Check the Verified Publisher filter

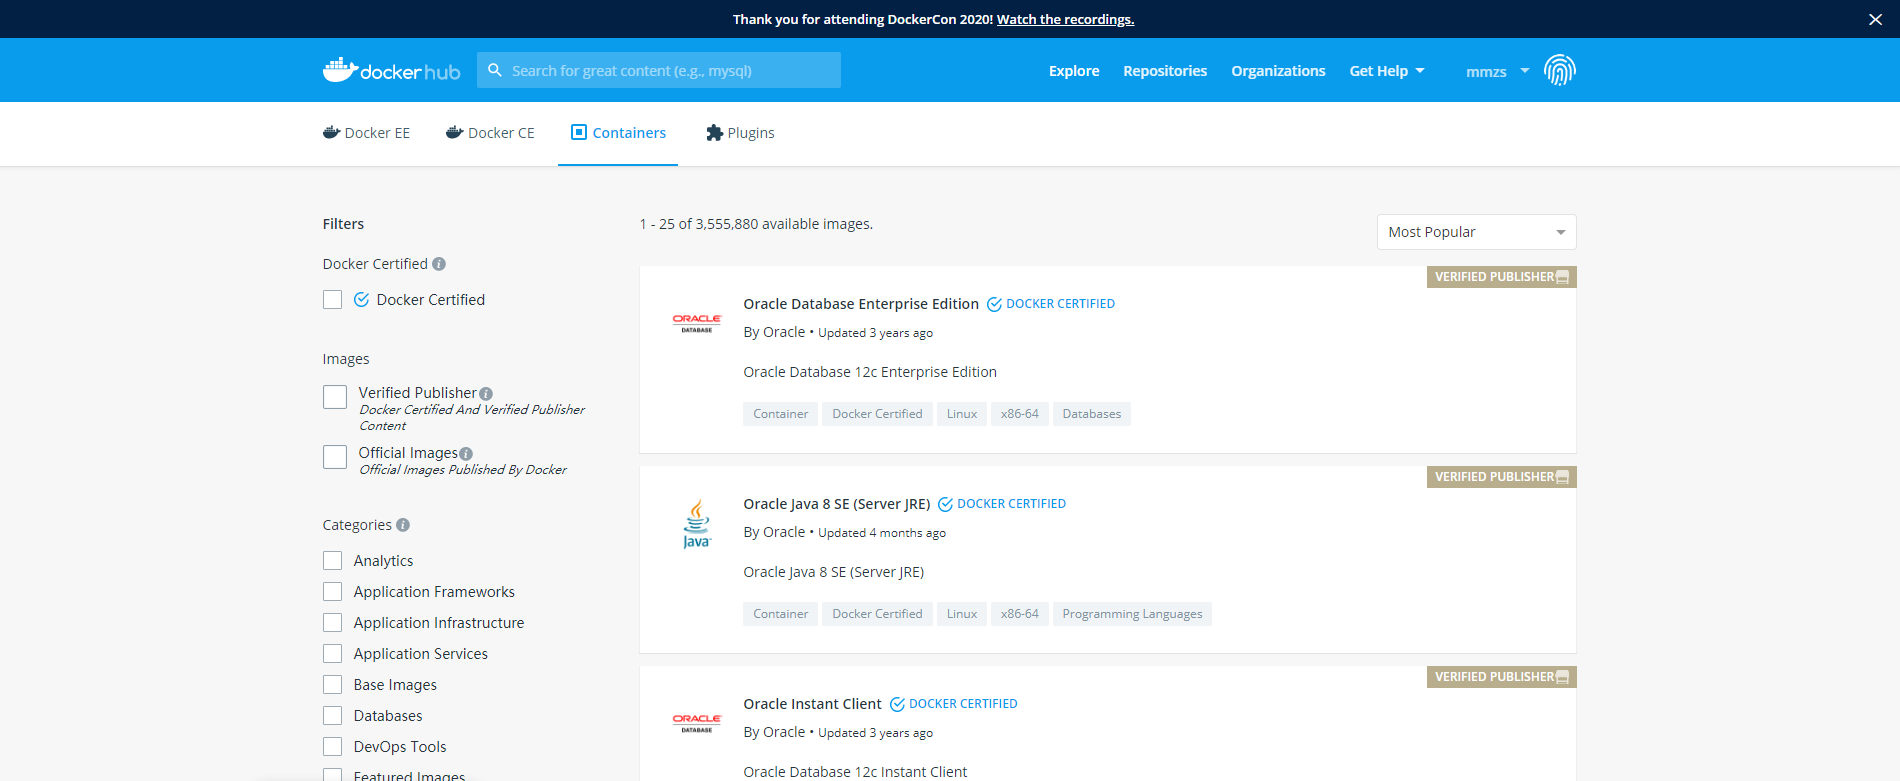point(335,397)
